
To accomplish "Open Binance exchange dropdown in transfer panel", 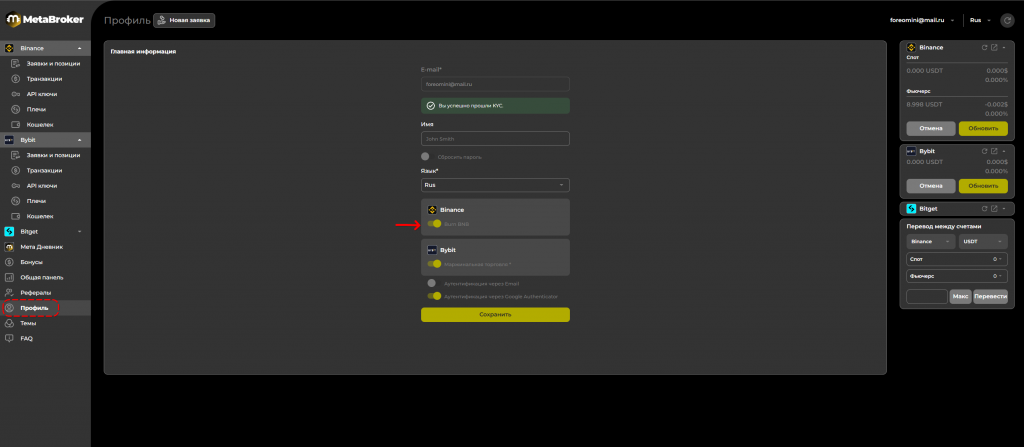I will coord(931,242).
